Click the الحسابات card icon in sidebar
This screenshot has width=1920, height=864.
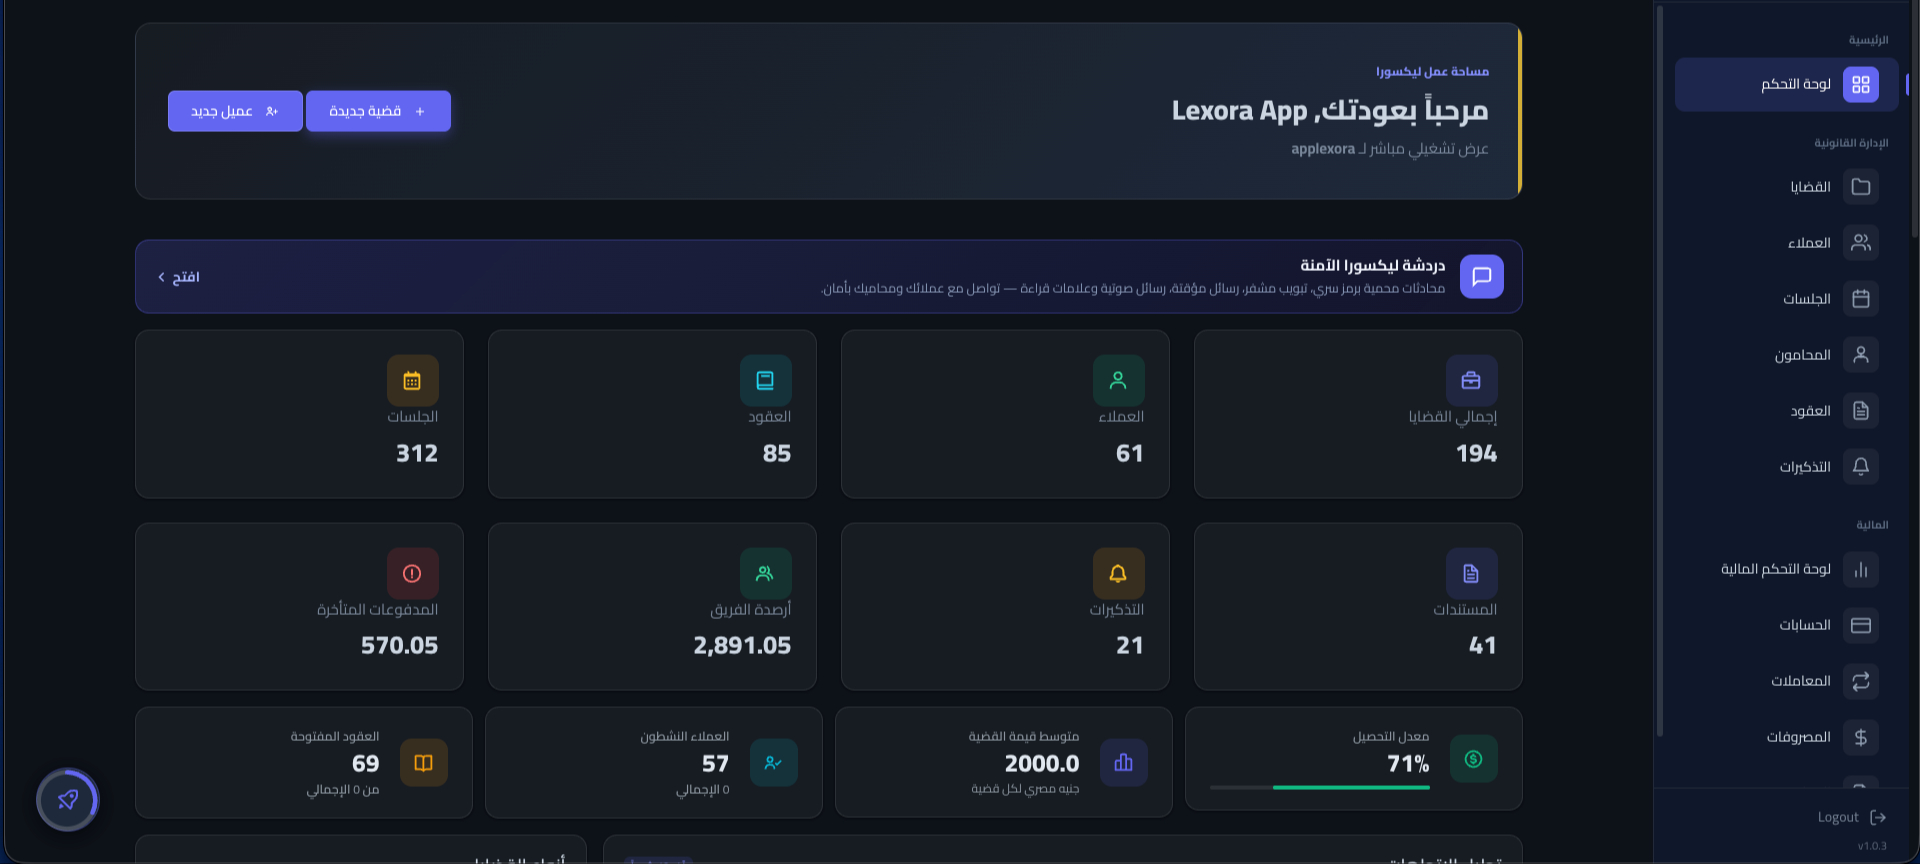tap(1860, 626)
